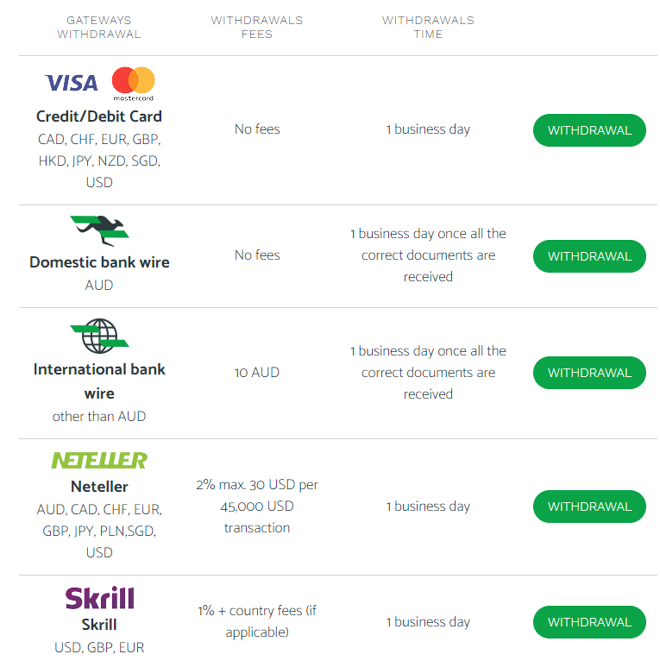Click the Withdrawals Fees column header
The width and height of the screenshot is (660, 667).
[257, 27]
